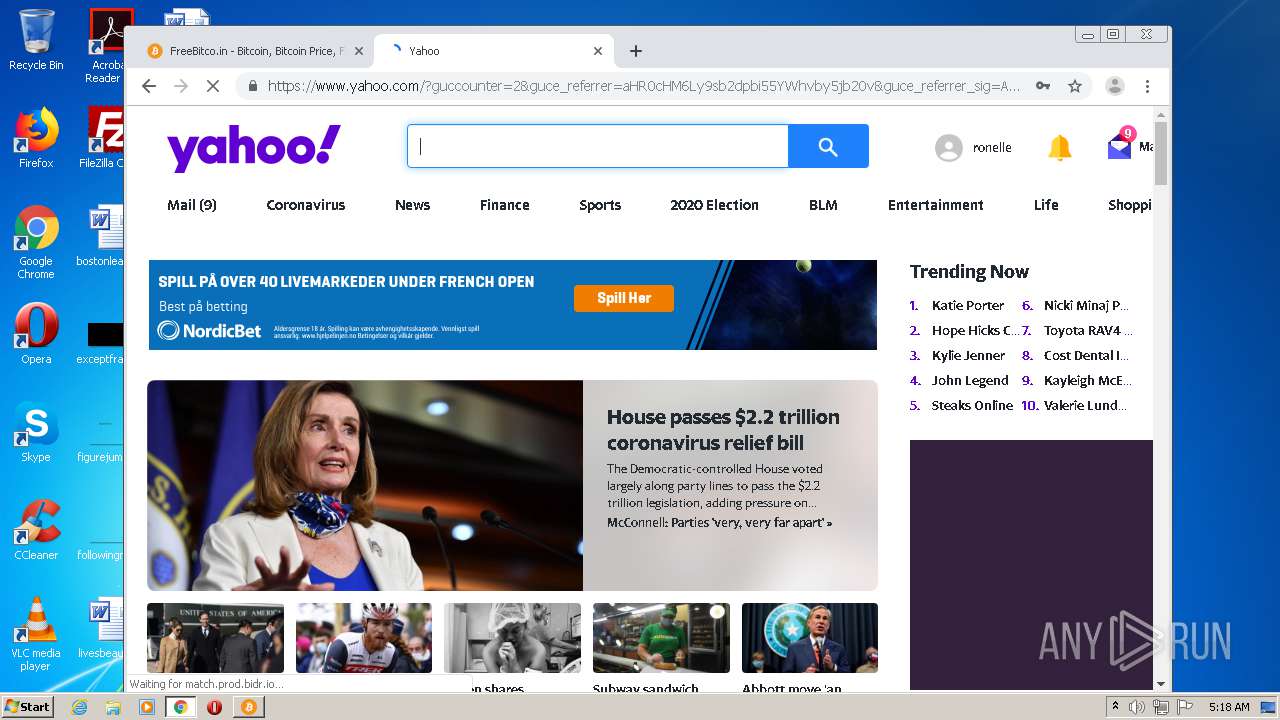Open the Finance navigation item
1280x720 pixels.
coord(504,205)
